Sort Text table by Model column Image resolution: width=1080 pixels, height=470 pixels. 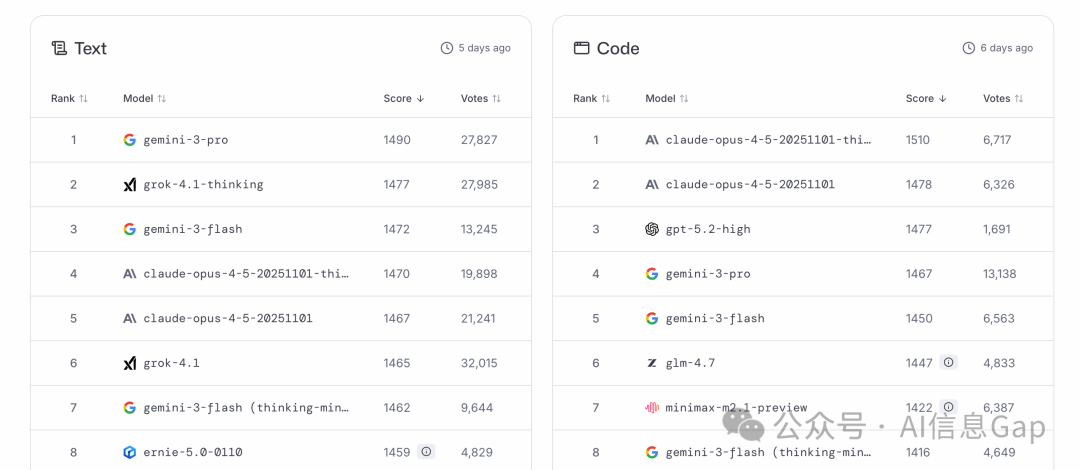pyautogui.click(x=144, y=98)
